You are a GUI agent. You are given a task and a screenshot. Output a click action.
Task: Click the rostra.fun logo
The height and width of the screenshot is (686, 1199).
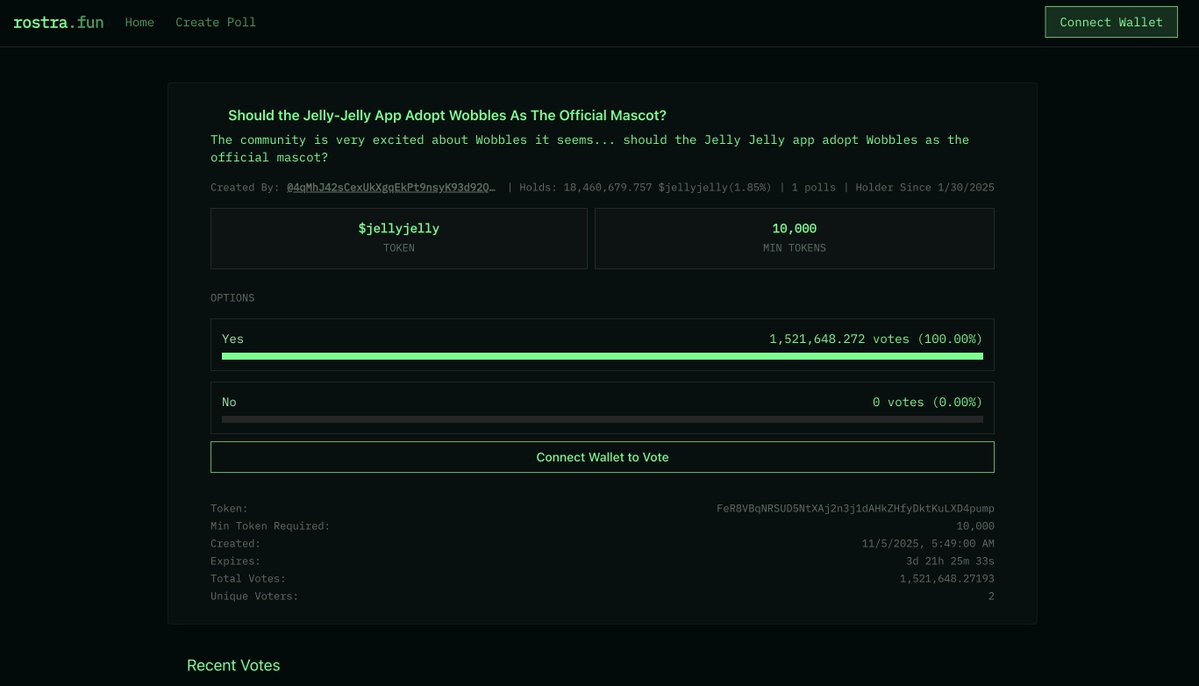tap(58, 22)
